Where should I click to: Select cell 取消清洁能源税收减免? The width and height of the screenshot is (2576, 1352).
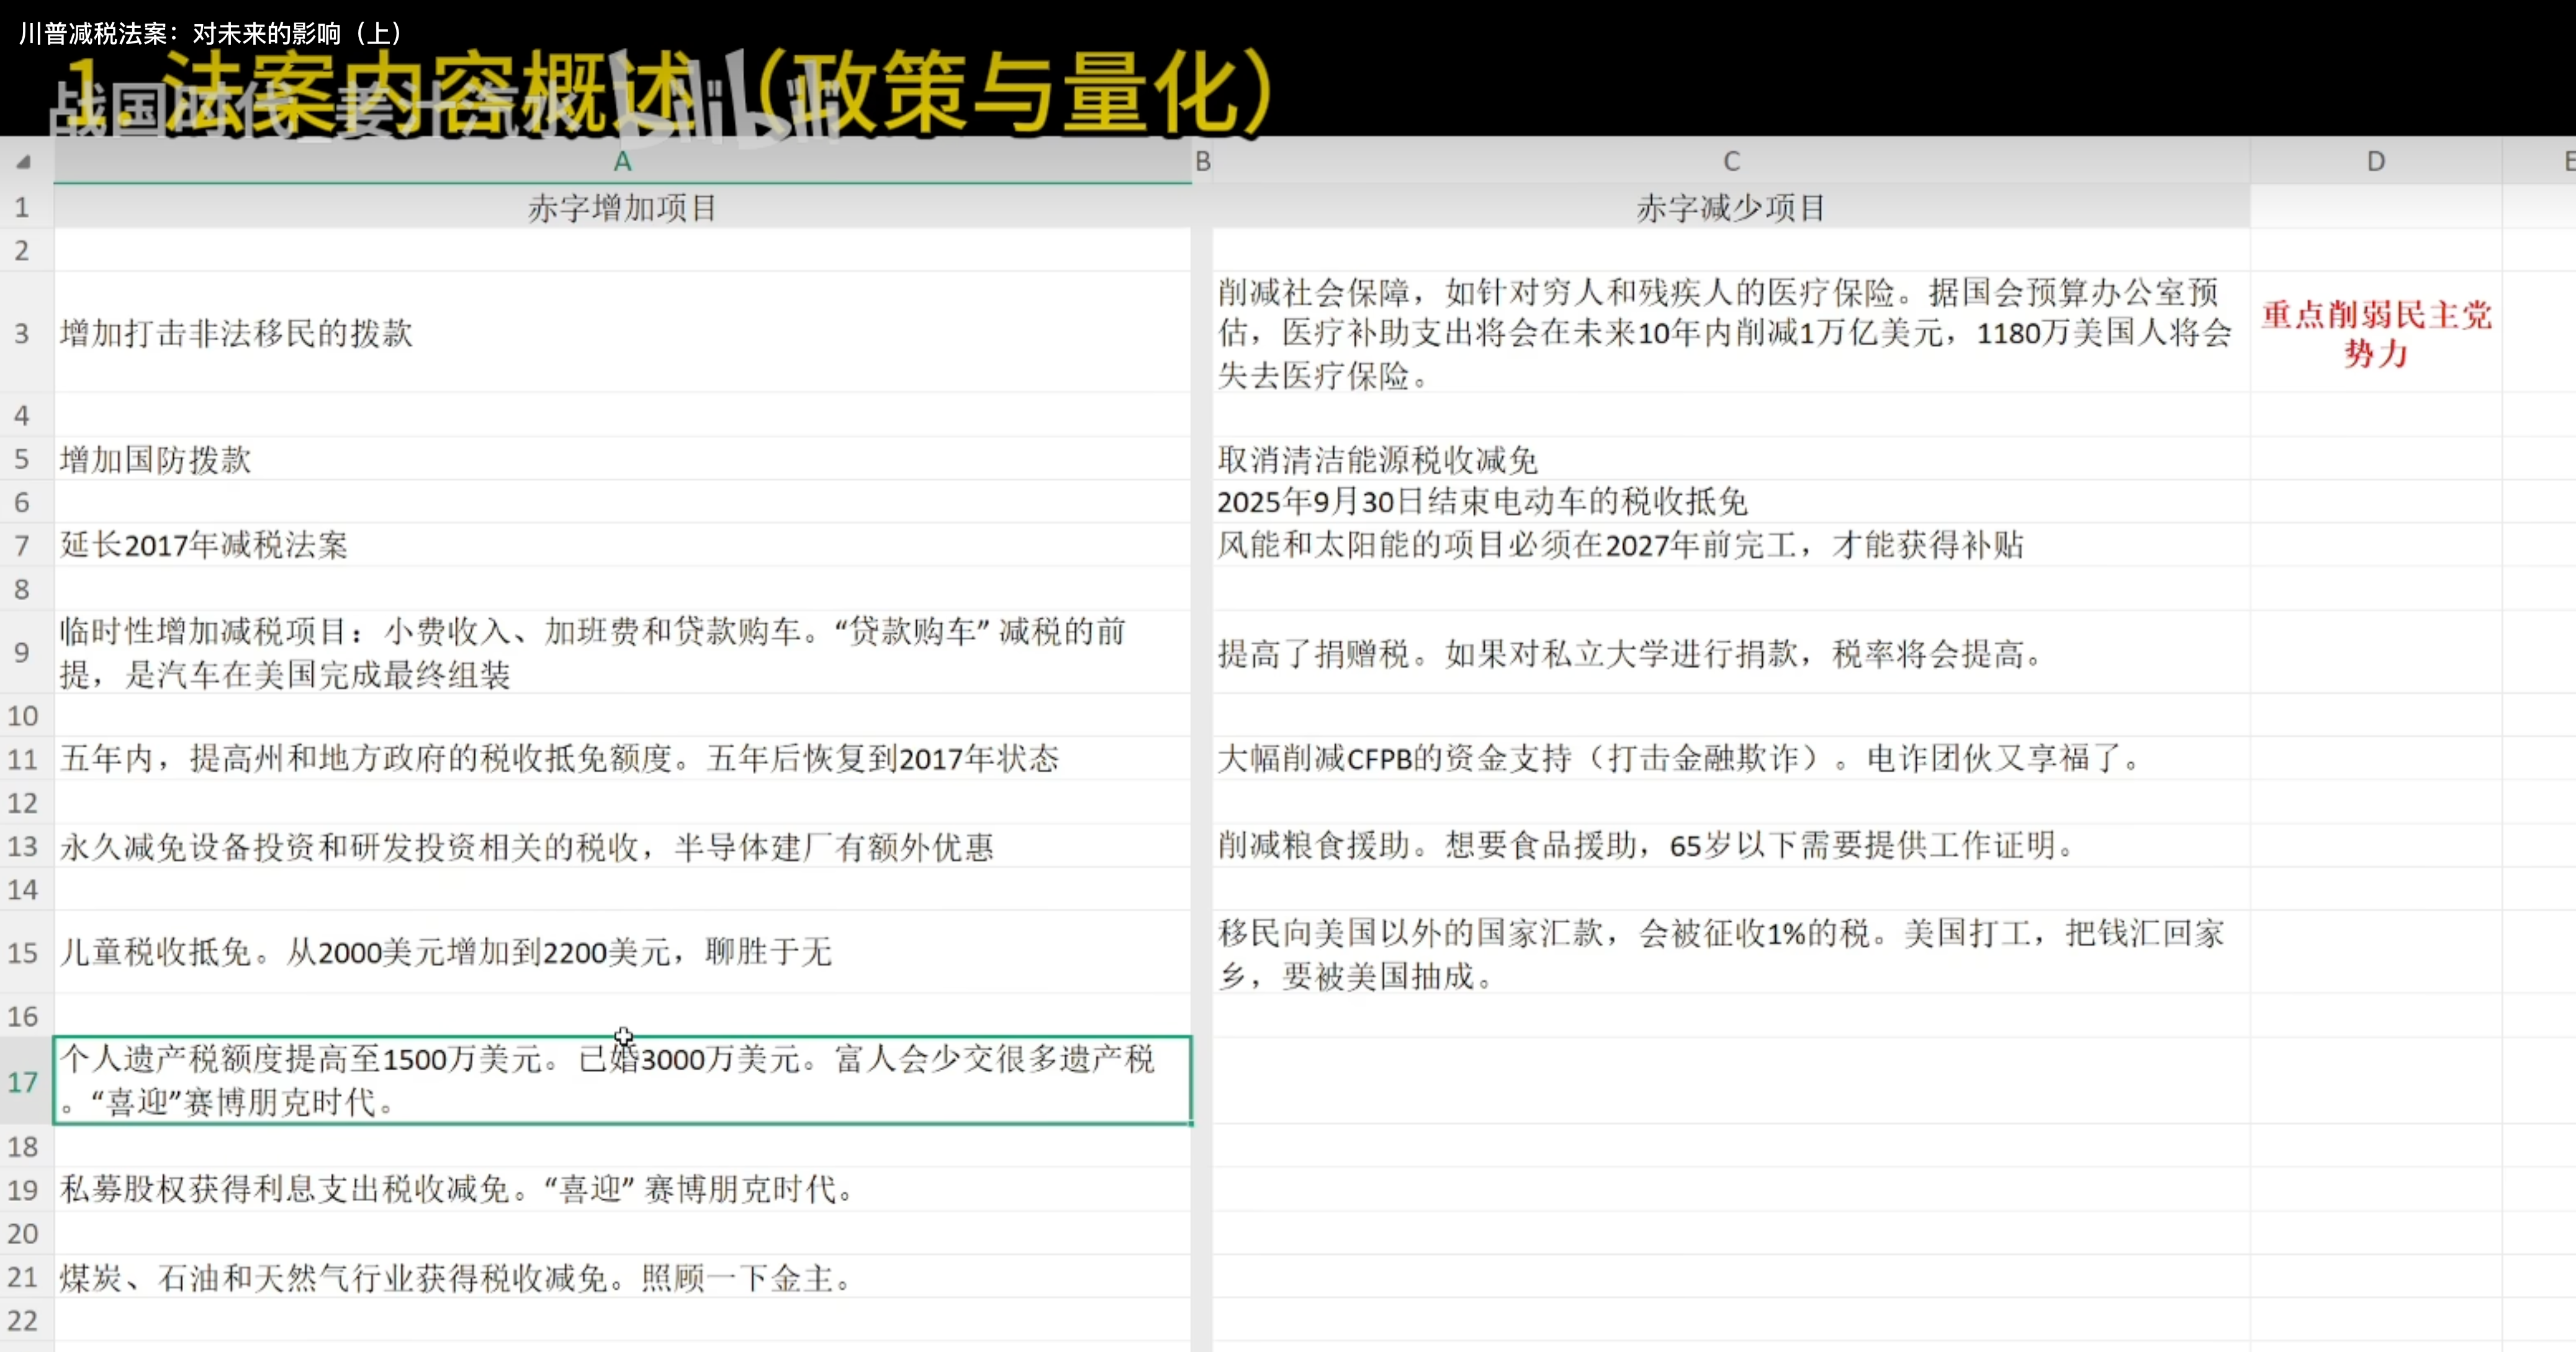[x=1377, y=460]
